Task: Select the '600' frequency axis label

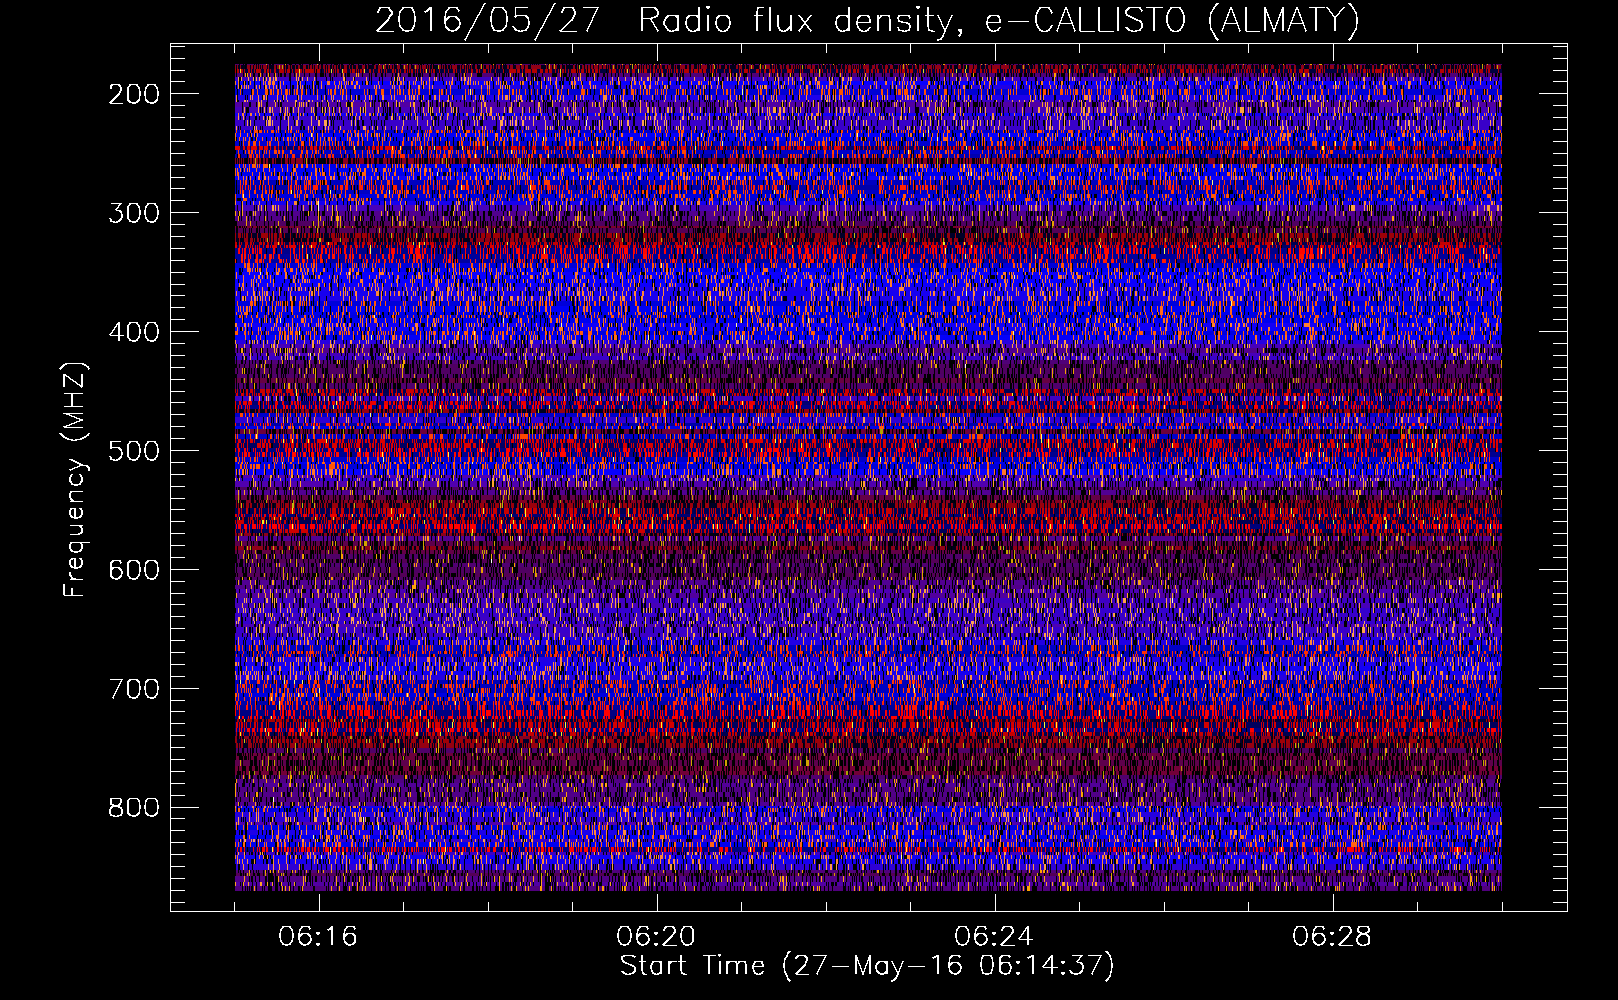Action: point(133,570)
